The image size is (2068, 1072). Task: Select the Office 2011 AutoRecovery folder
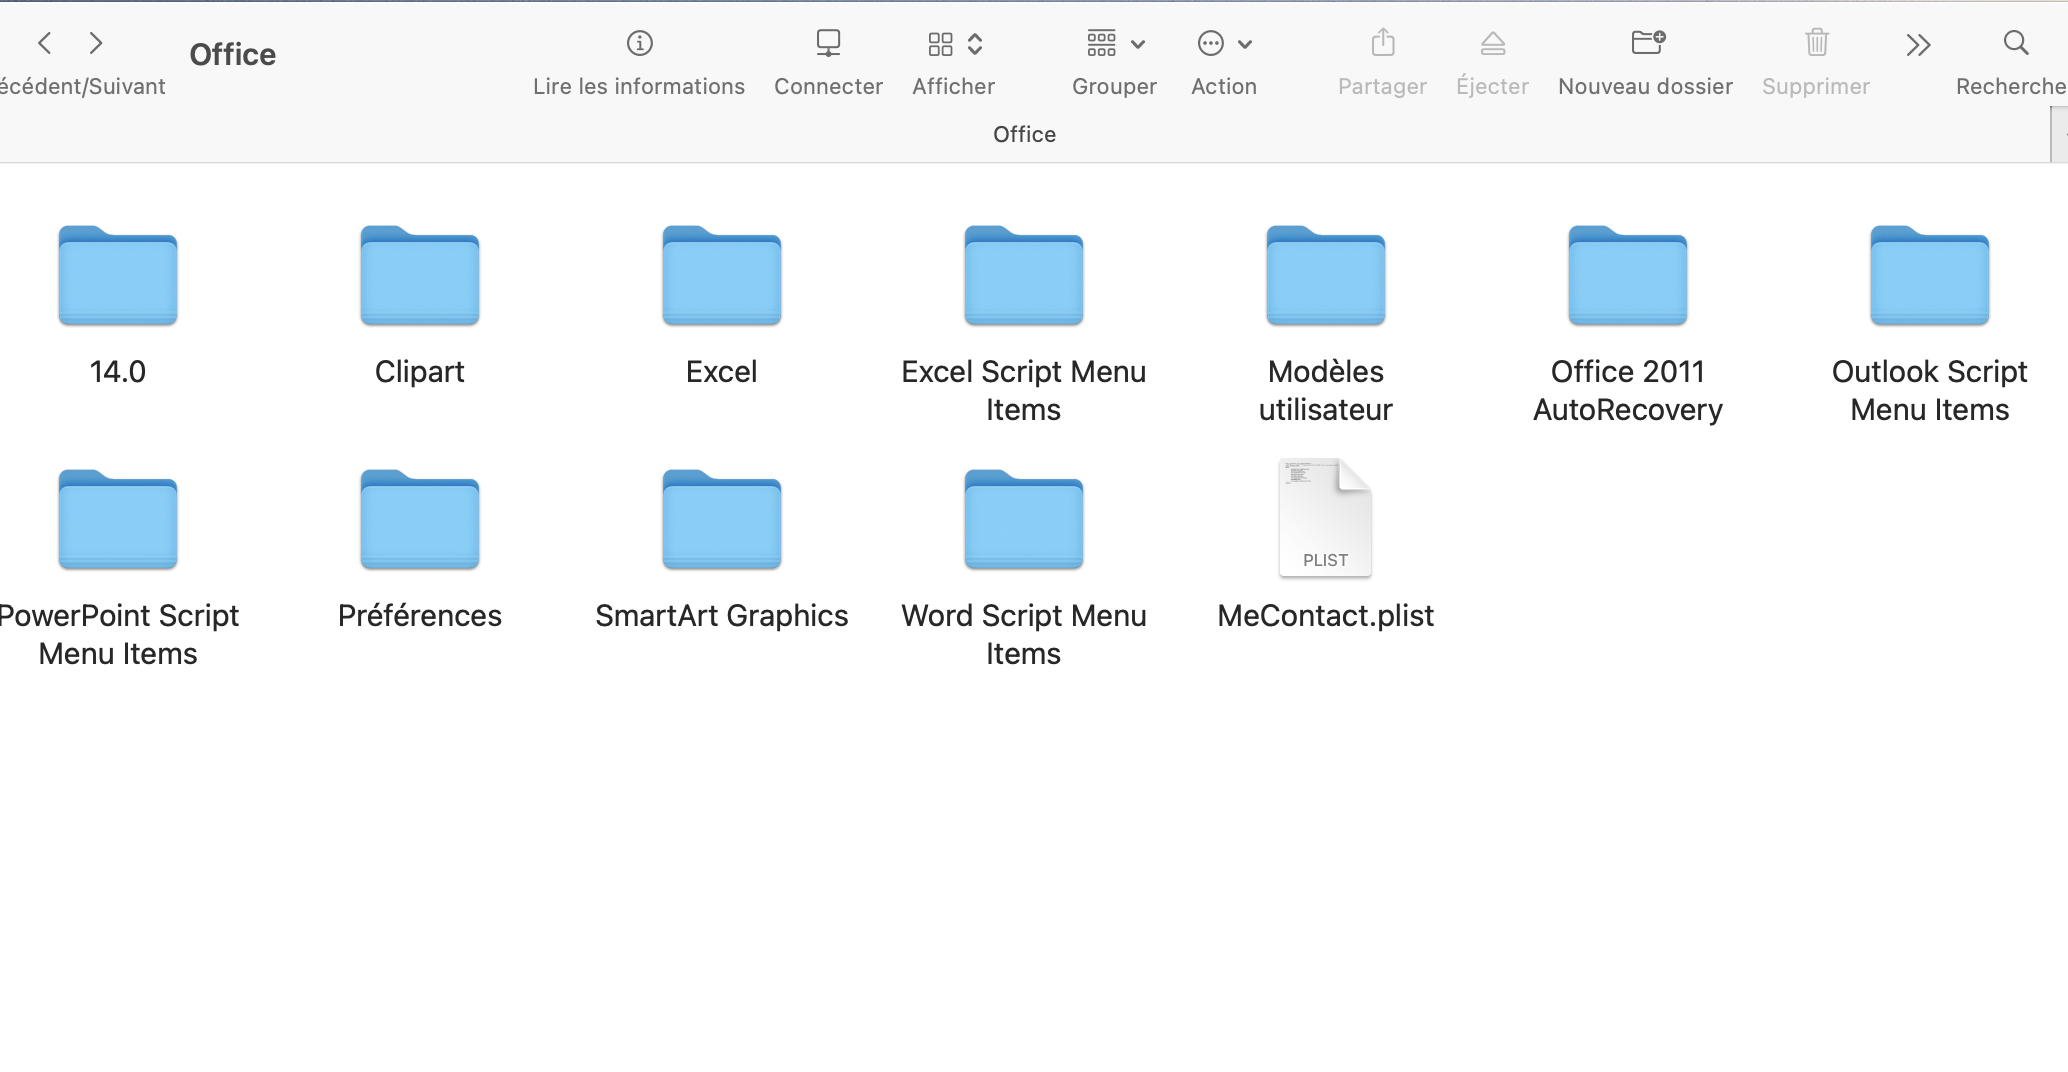pos(1628,275)
